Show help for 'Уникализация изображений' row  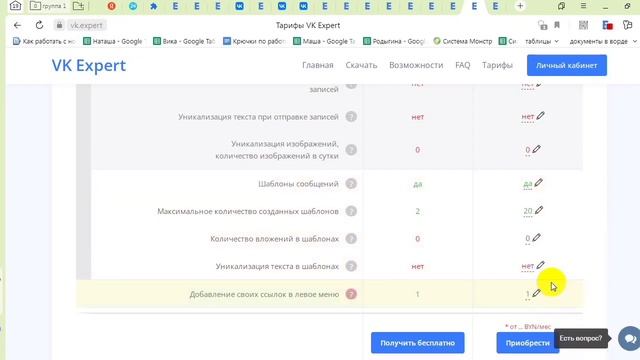351,150
